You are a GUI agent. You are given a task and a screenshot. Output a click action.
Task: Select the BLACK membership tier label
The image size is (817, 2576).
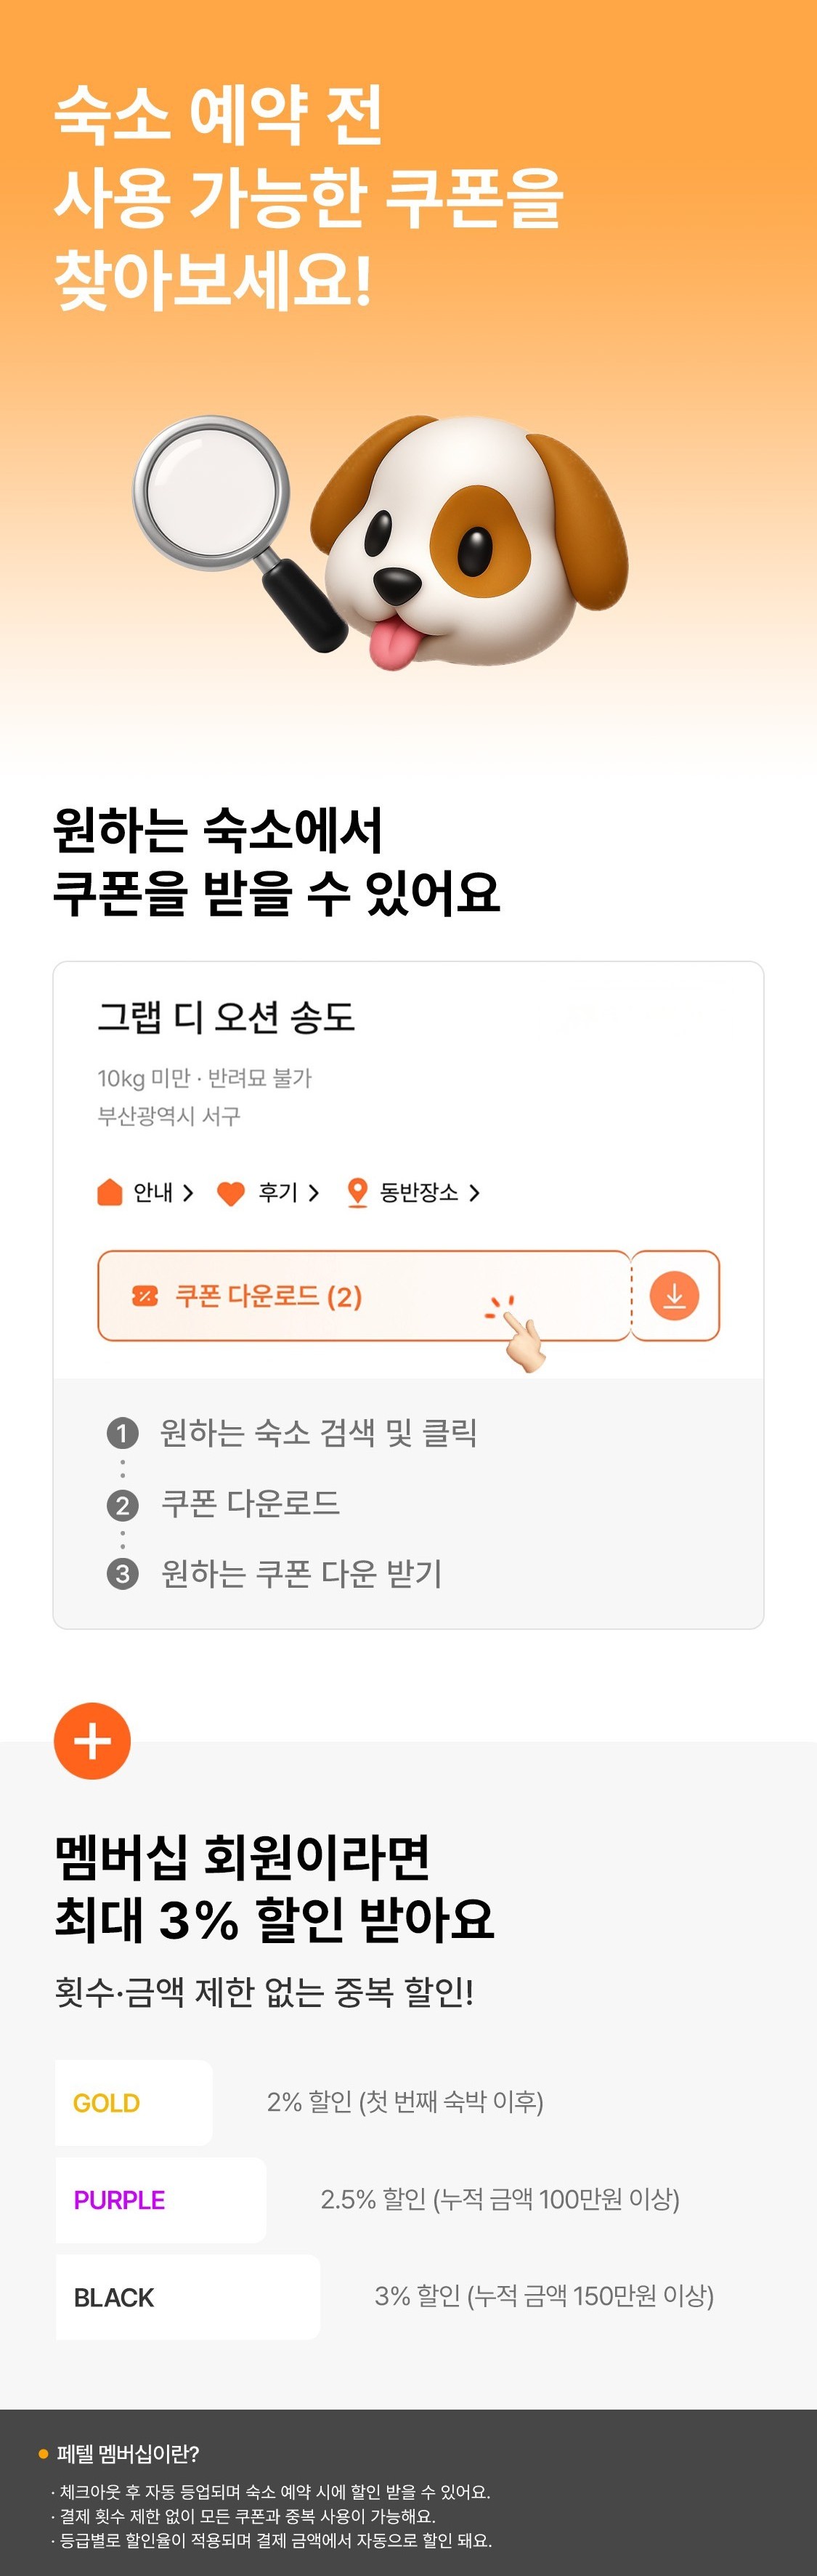click(x=114, y=2298)
